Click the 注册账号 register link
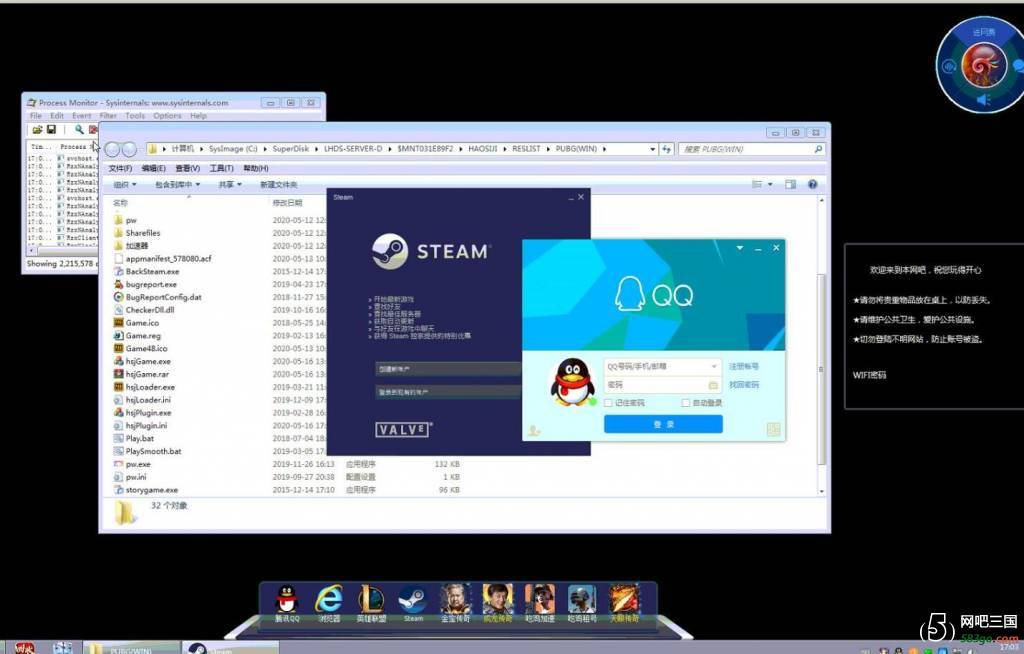 point(743,367)
